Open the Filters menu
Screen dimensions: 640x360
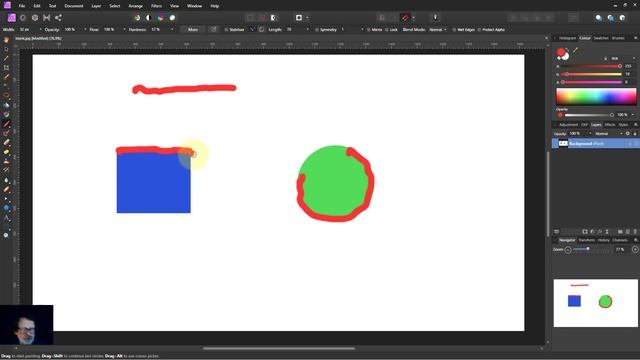tap(156, 6)
